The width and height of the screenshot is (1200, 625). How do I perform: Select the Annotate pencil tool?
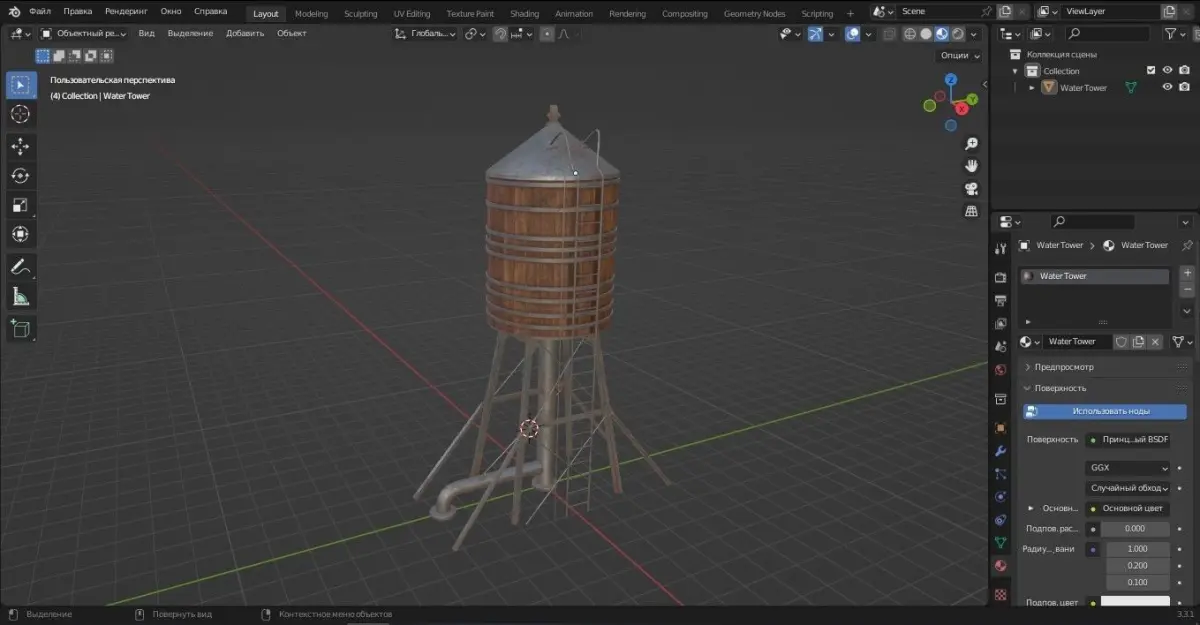pyautogui.click(x=20, y=267)
